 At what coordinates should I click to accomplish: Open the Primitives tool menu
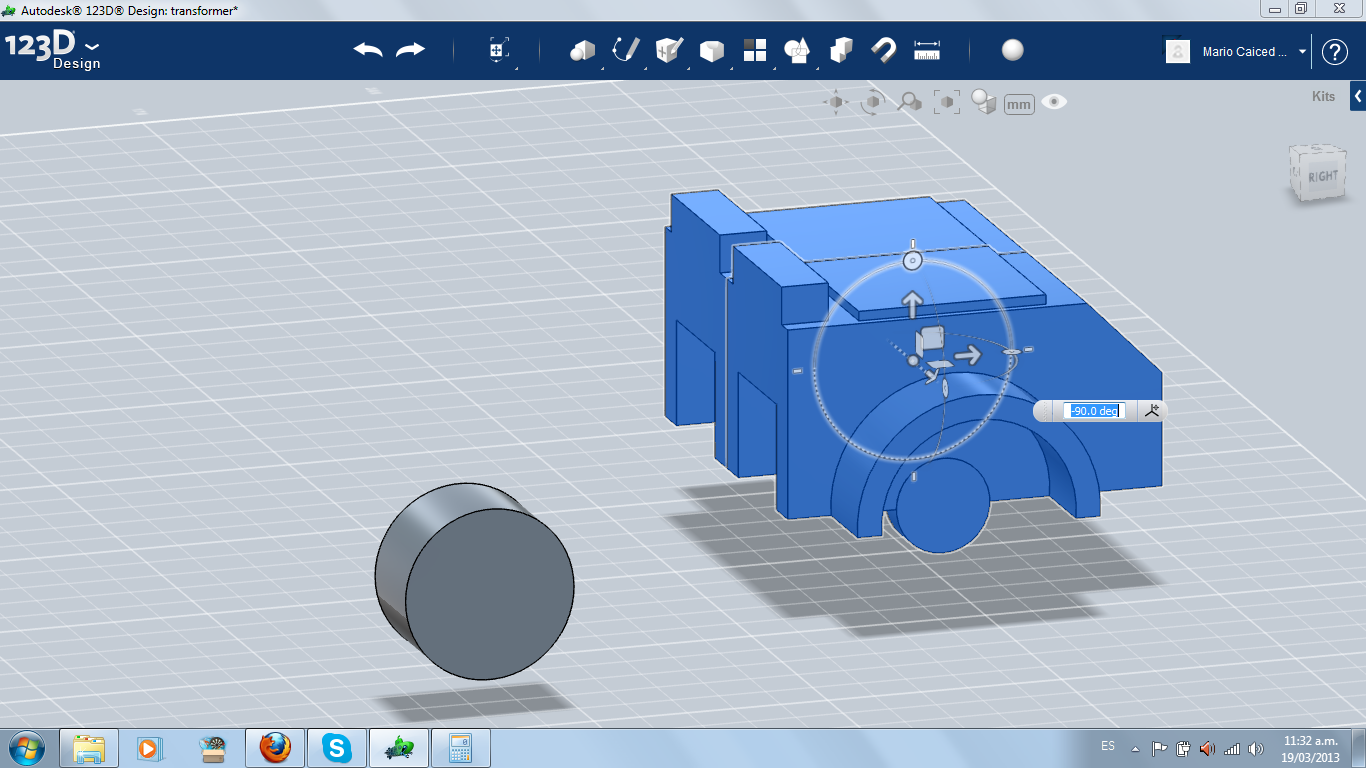[x=582, y=50]
